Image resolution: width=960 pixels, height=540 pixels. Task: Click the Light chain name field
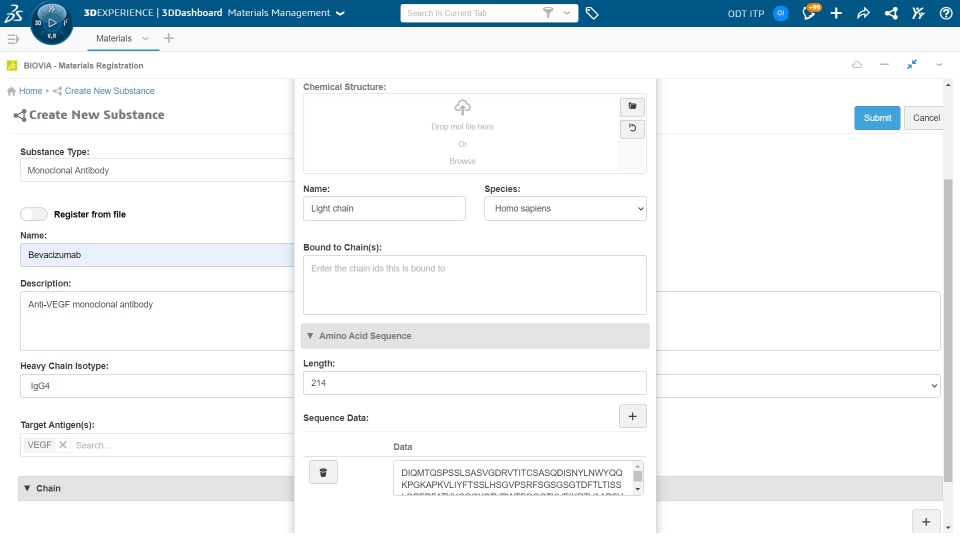384,208
